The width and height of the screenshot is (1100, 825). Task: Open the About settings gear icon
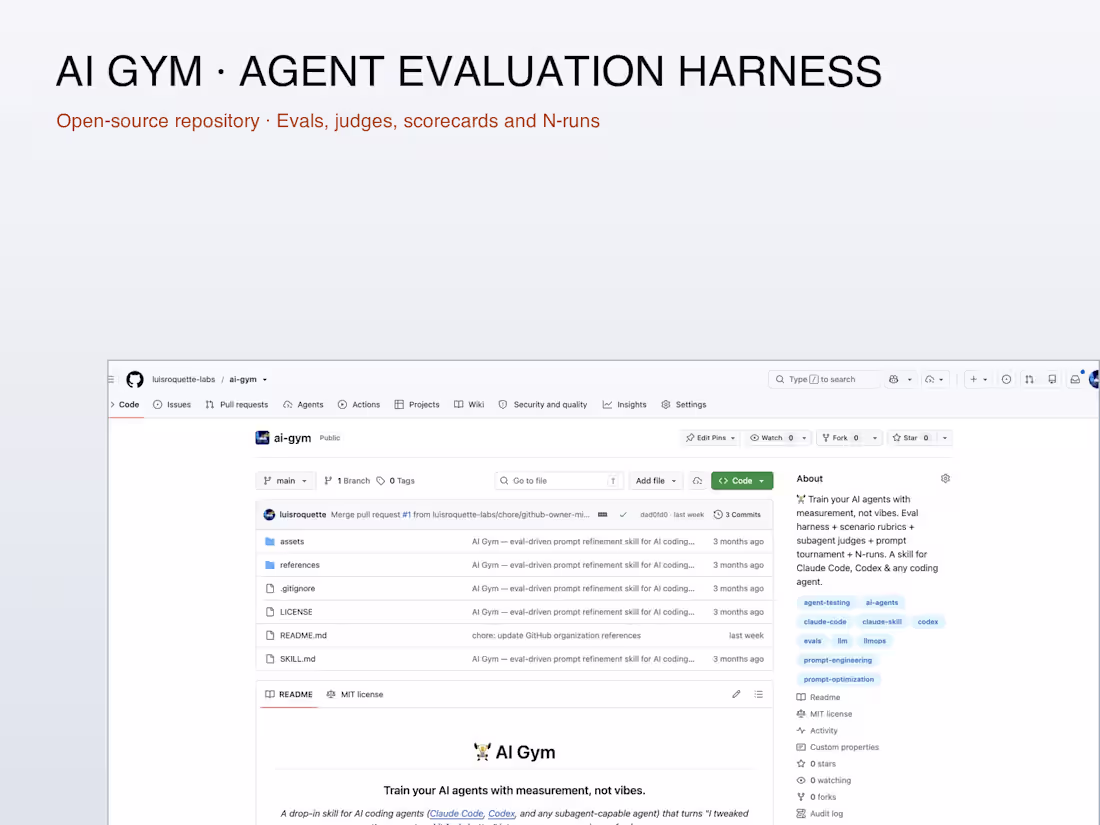[x=945, y=478]
